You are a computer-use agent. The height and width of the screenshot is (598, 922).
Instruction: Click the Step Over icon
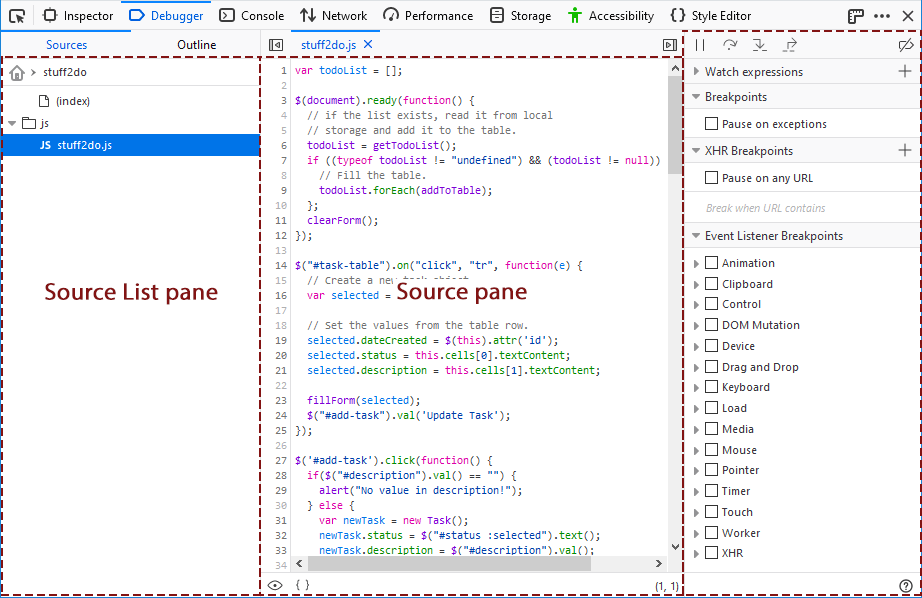click(731, 44)
